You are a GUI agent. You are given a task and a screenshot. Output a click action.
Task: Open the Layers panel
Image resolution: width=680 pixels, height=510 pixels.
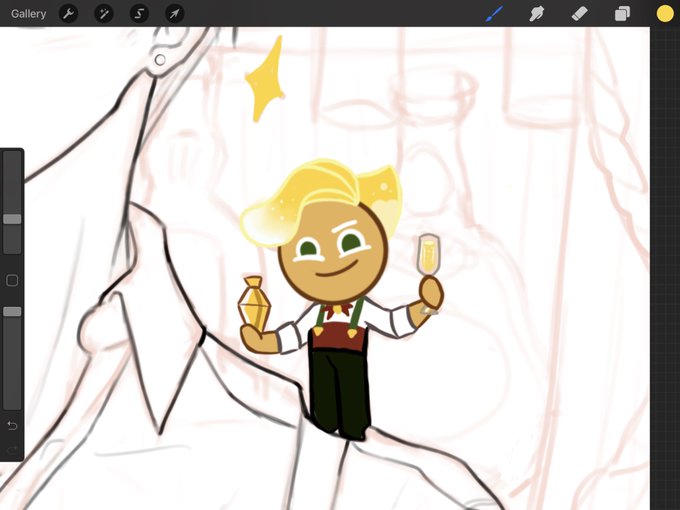(622, 14)
